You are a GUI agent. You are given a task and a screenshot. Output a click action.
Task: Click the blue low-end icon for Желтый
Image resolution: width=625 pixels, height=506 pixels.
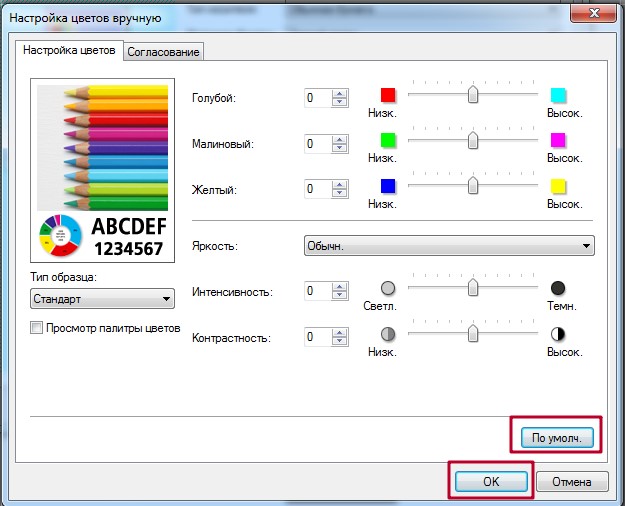point(388,186)
